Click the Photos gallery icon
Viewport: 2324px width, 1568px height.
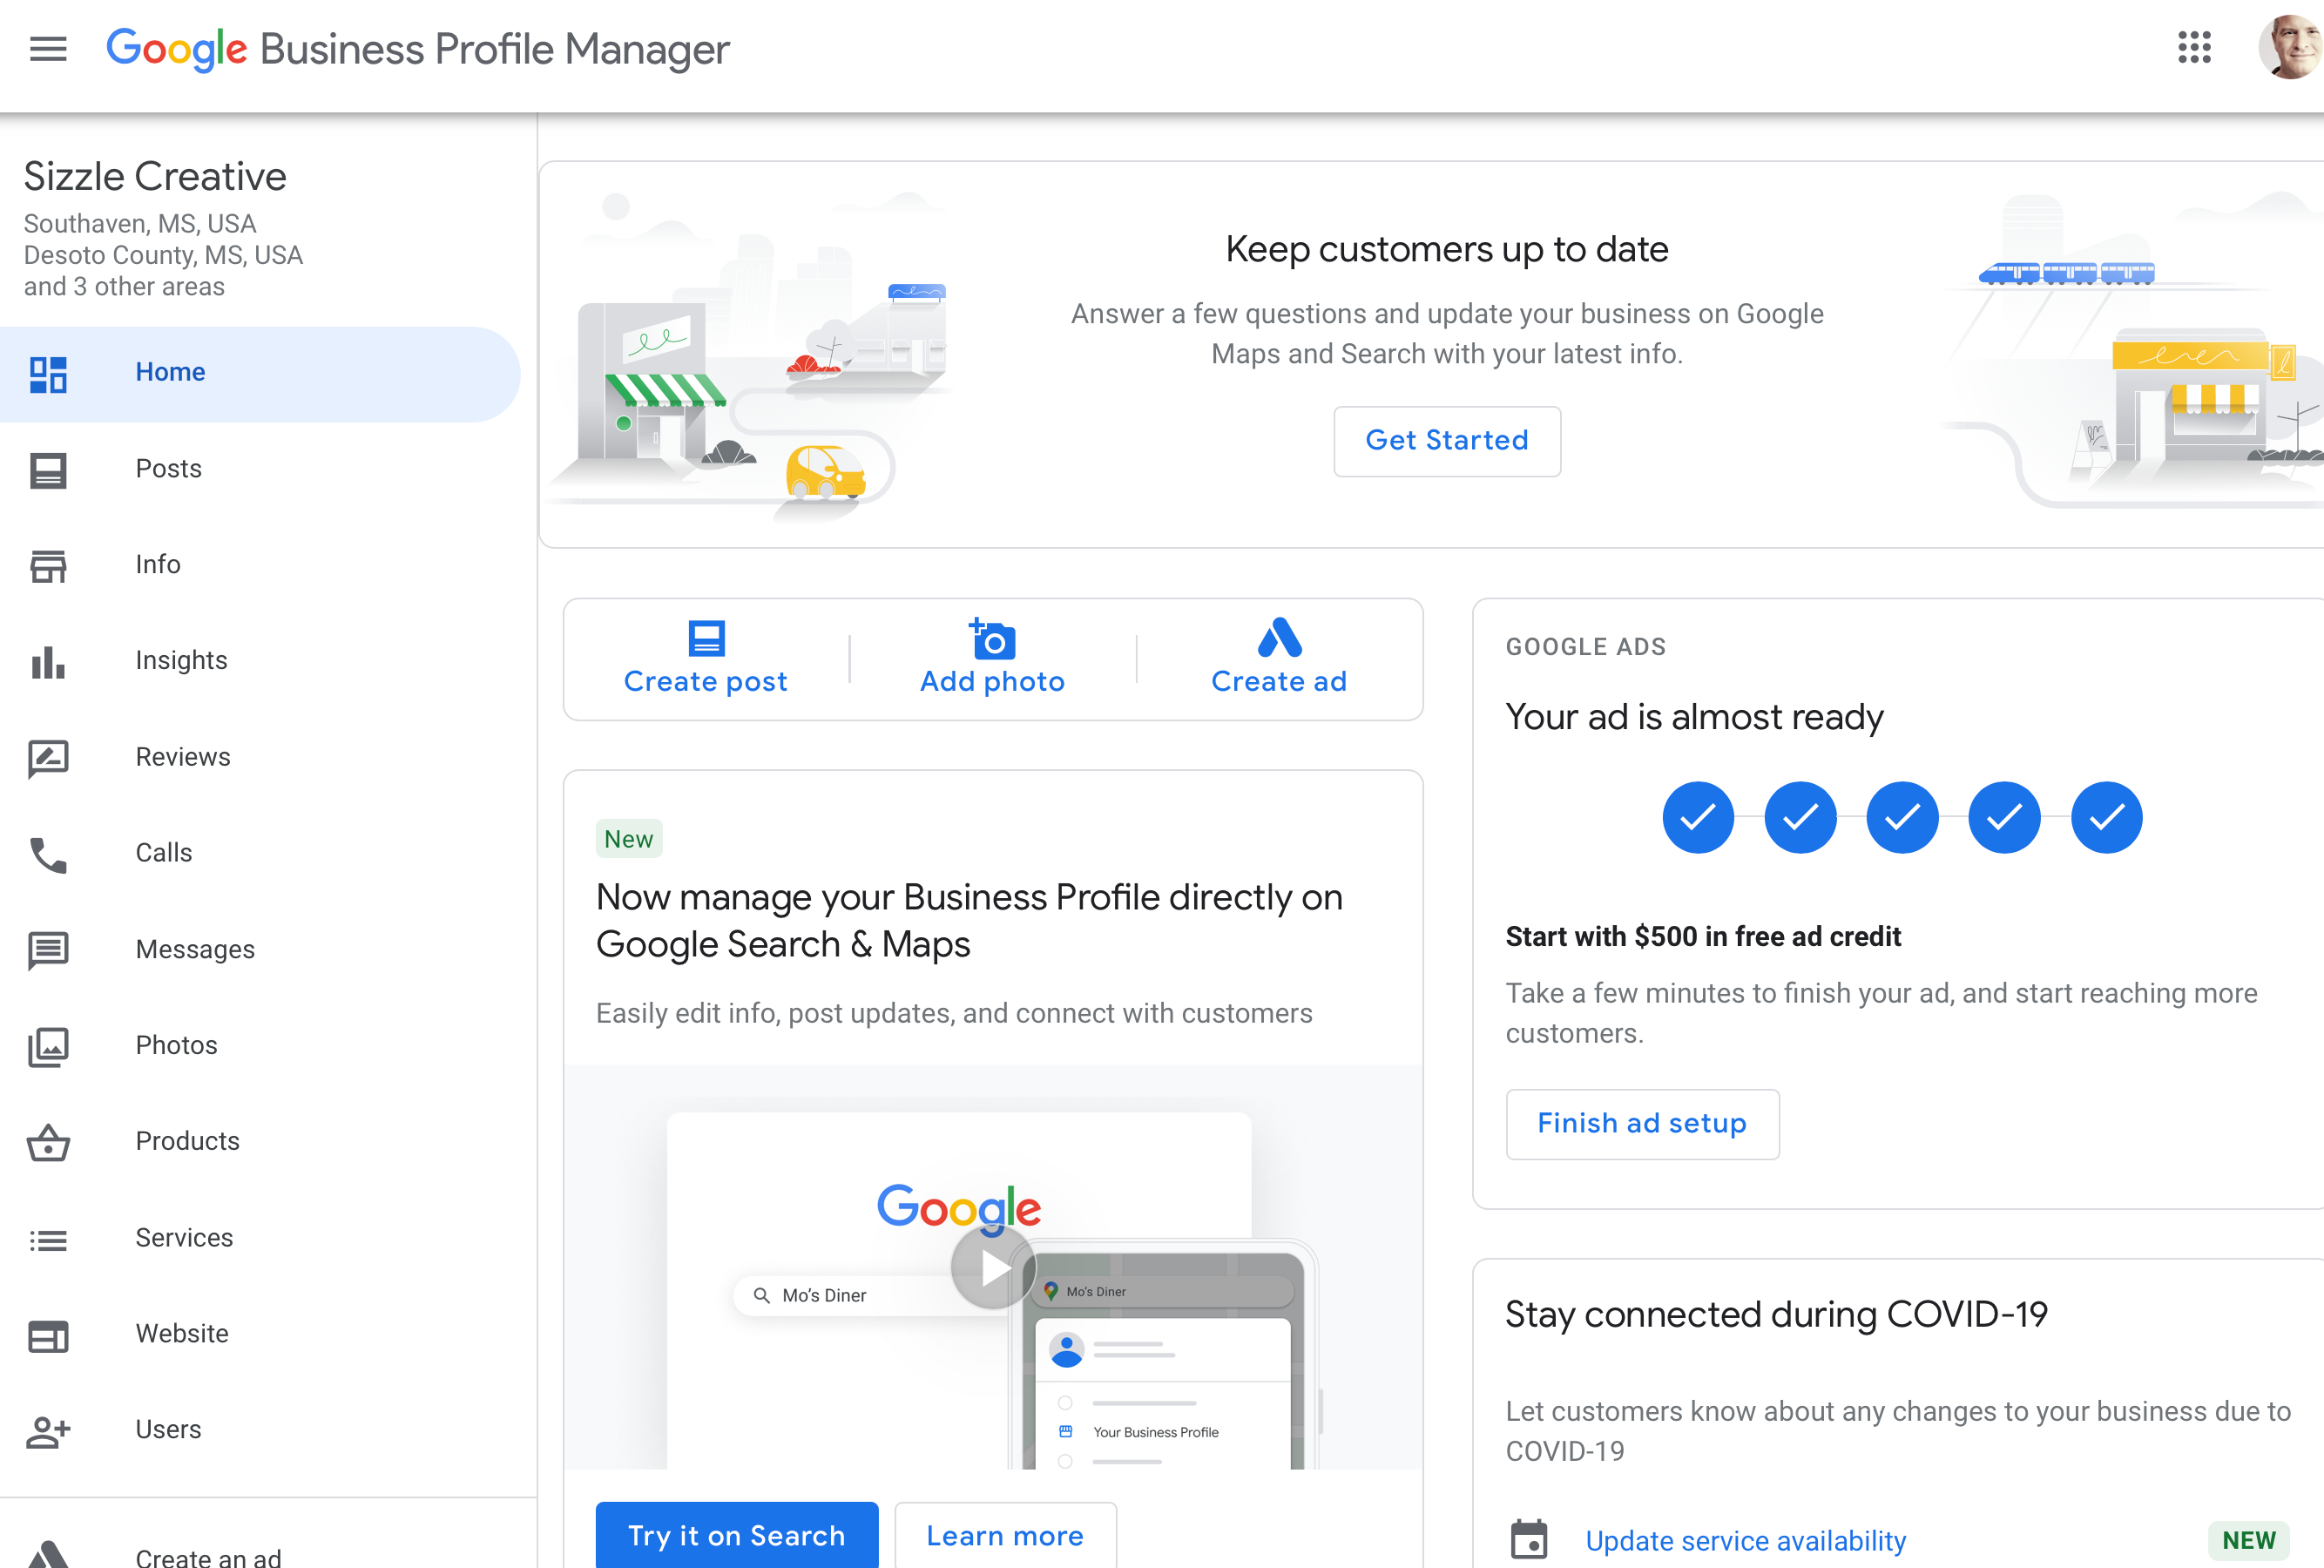(x=48, y=1047)
